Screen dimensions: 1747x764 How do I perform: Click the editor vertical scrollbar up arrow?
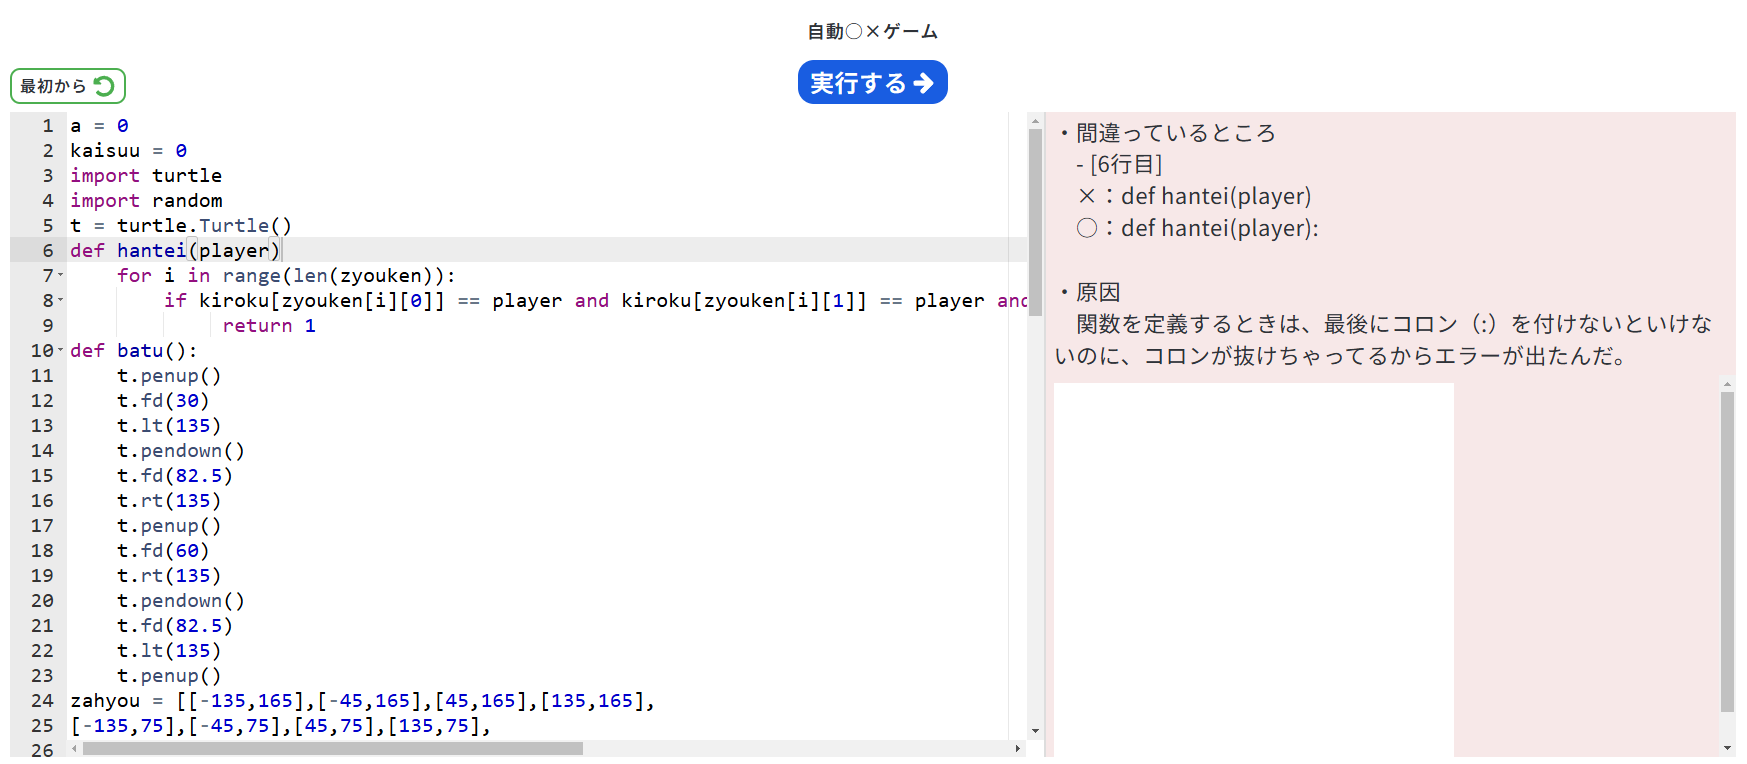(1035, 120)
